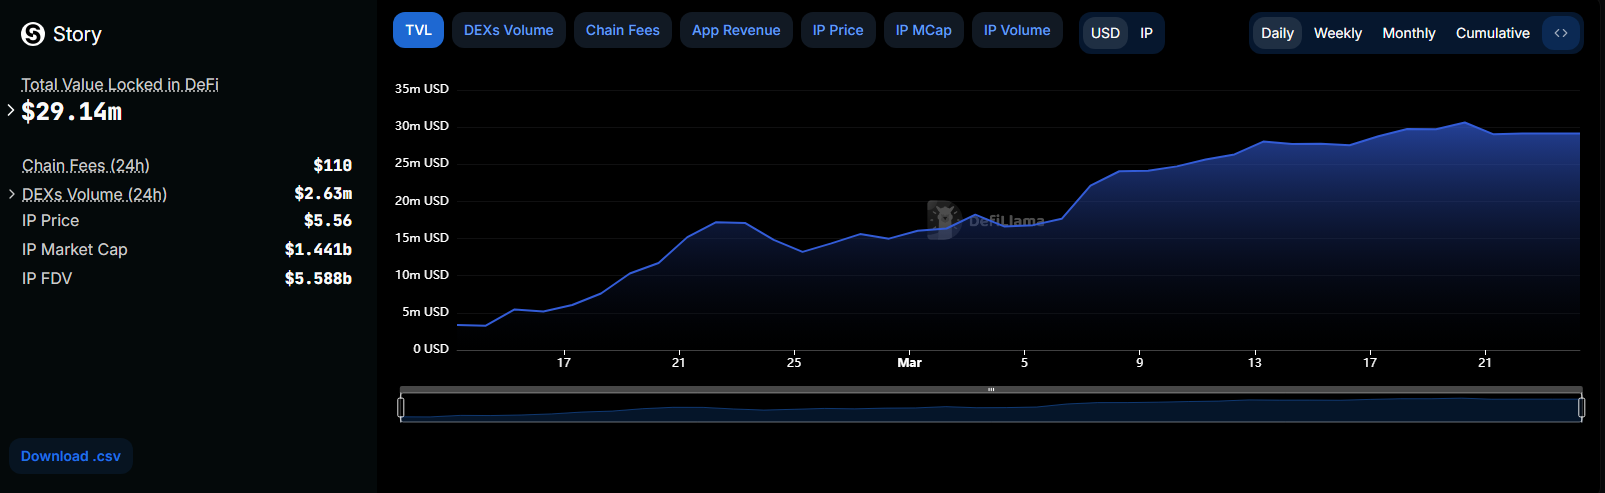Toggle the App Revenue chart series

[736, 30]
